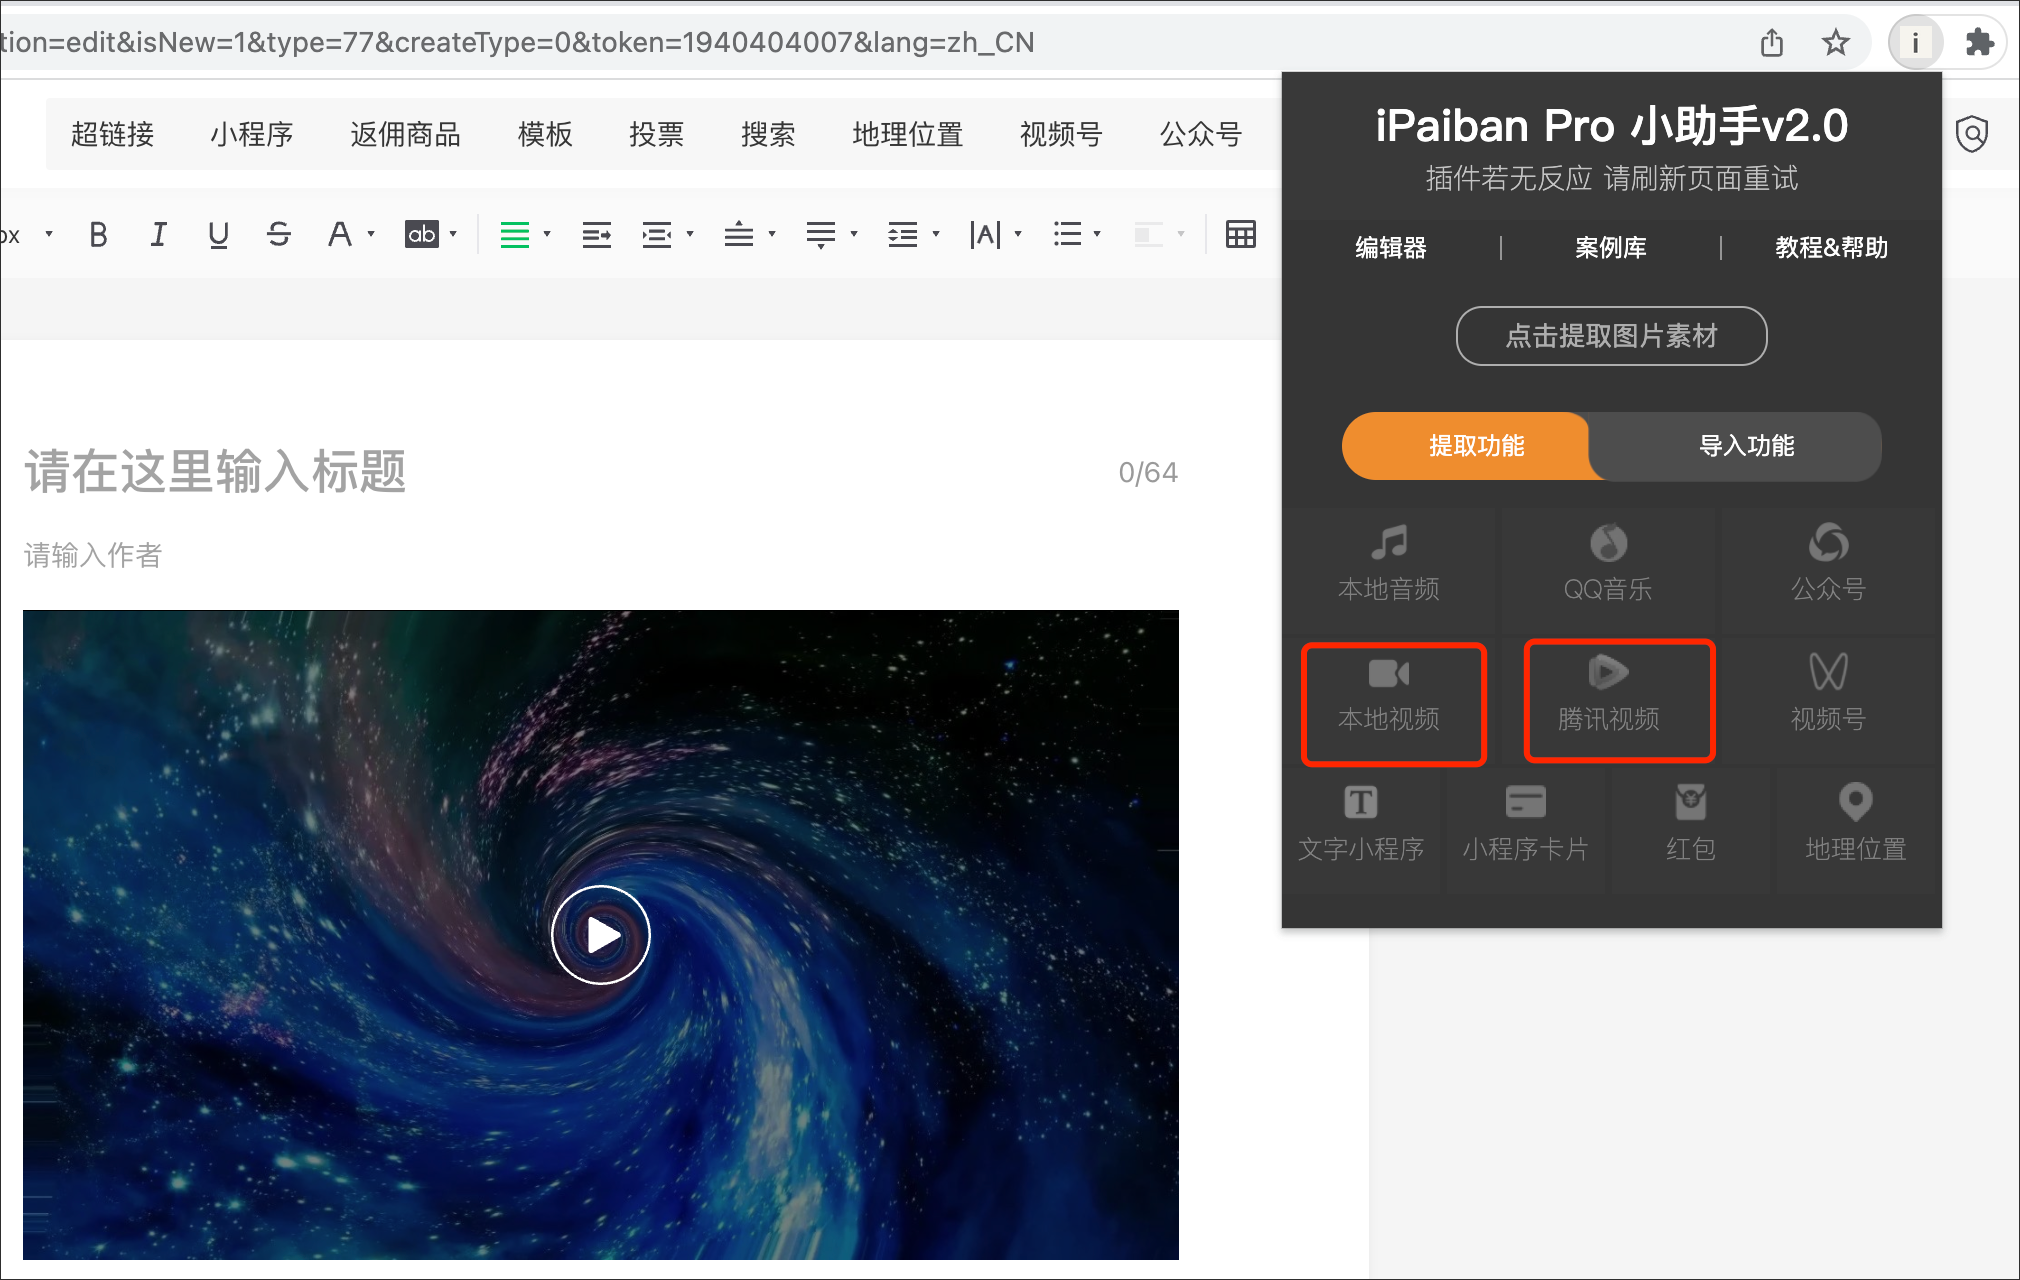This screenshot has width=2020, height=1280.
Task: Click the 腾讯视频 extraction icon
Action: (x=1608, y=672)
